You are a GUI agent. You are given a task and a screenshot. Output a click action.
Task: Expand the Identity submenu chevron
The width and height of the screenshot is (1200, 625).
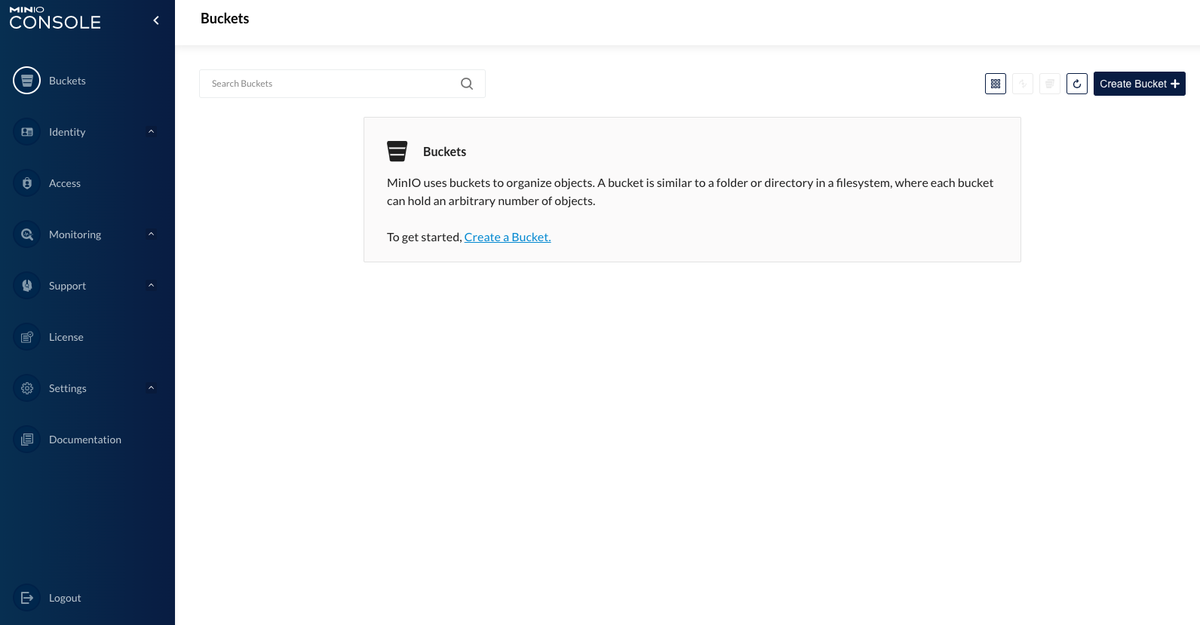(151, 132)
